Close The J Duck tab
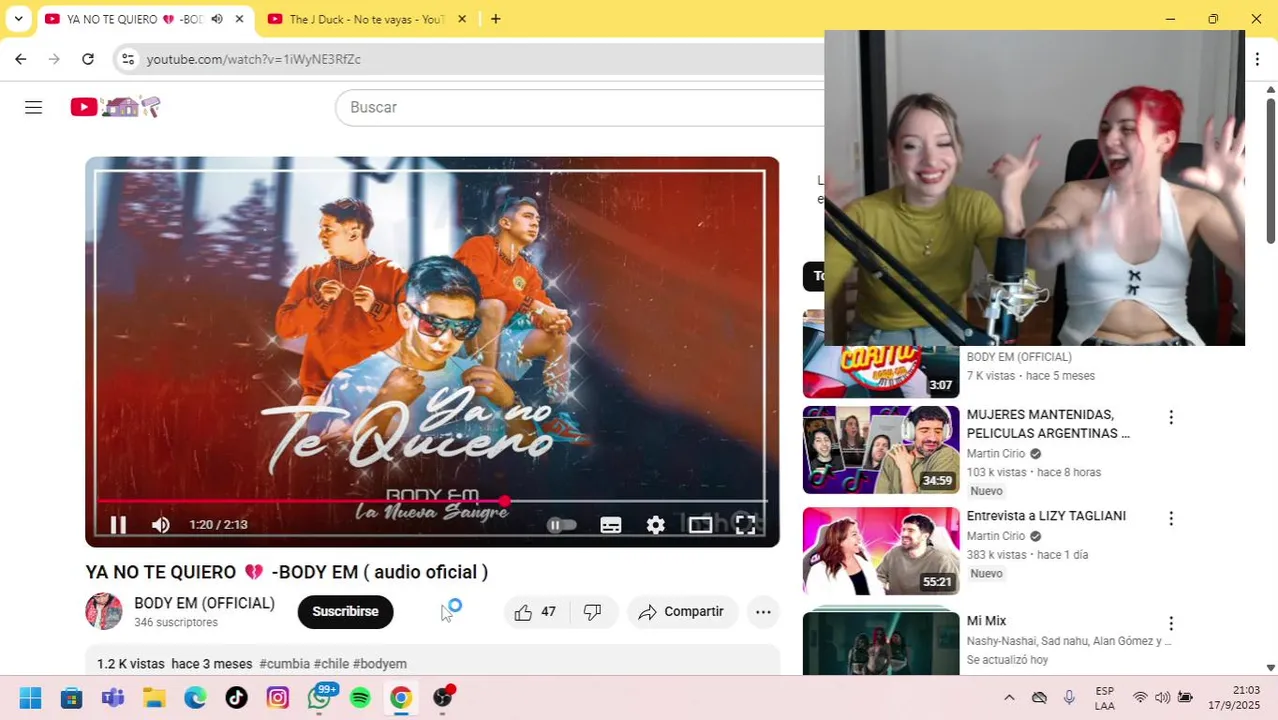This screenshot has height=720, width=1278. tap(462, 19)
